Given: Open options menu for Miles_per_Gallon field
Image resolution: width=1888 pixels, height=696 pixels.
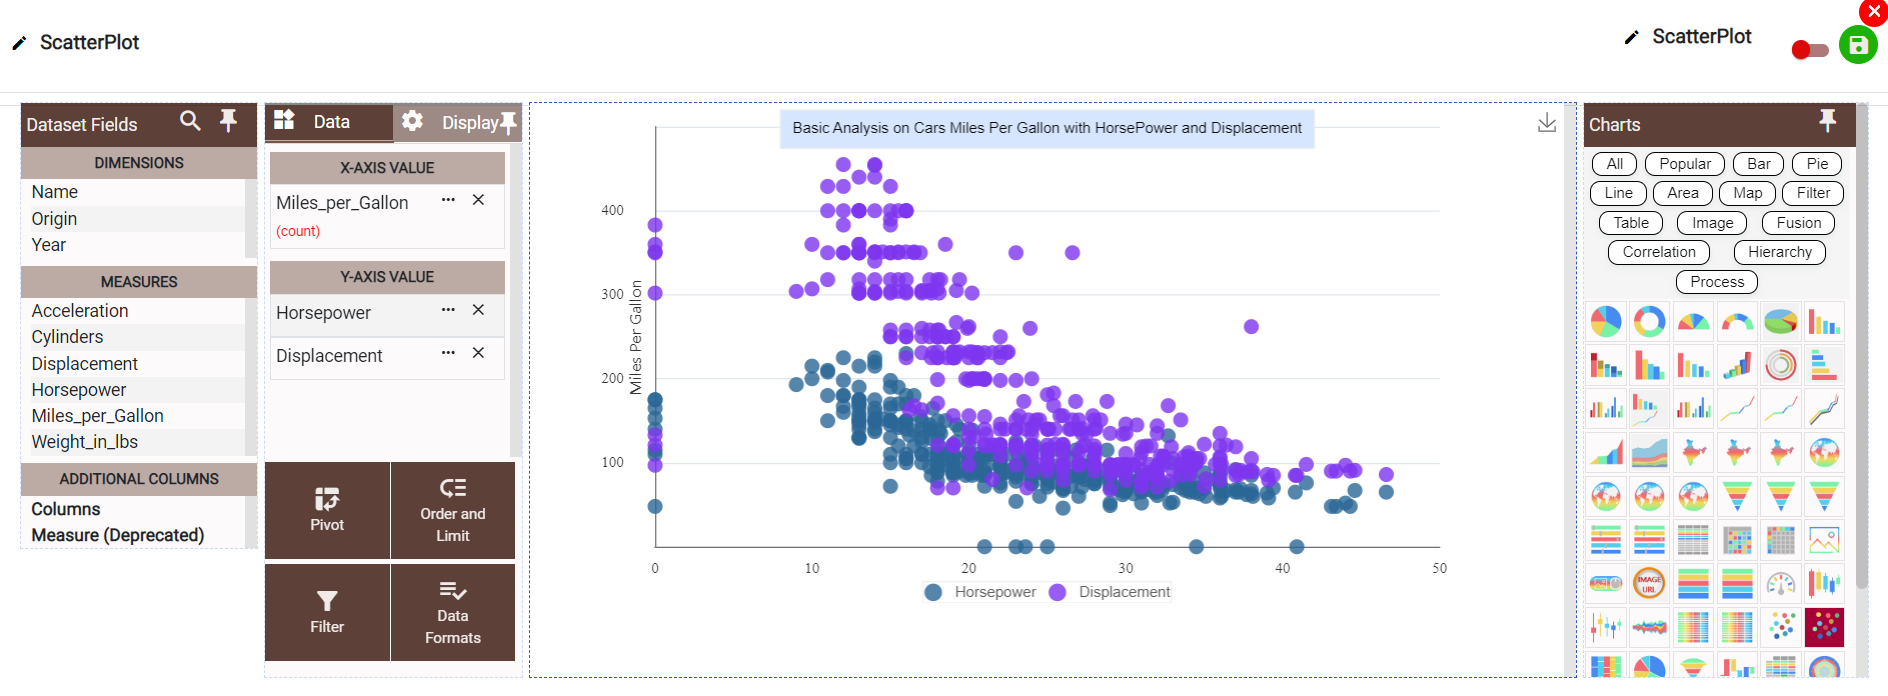Looking at the screenshot, I should (448, 200).
